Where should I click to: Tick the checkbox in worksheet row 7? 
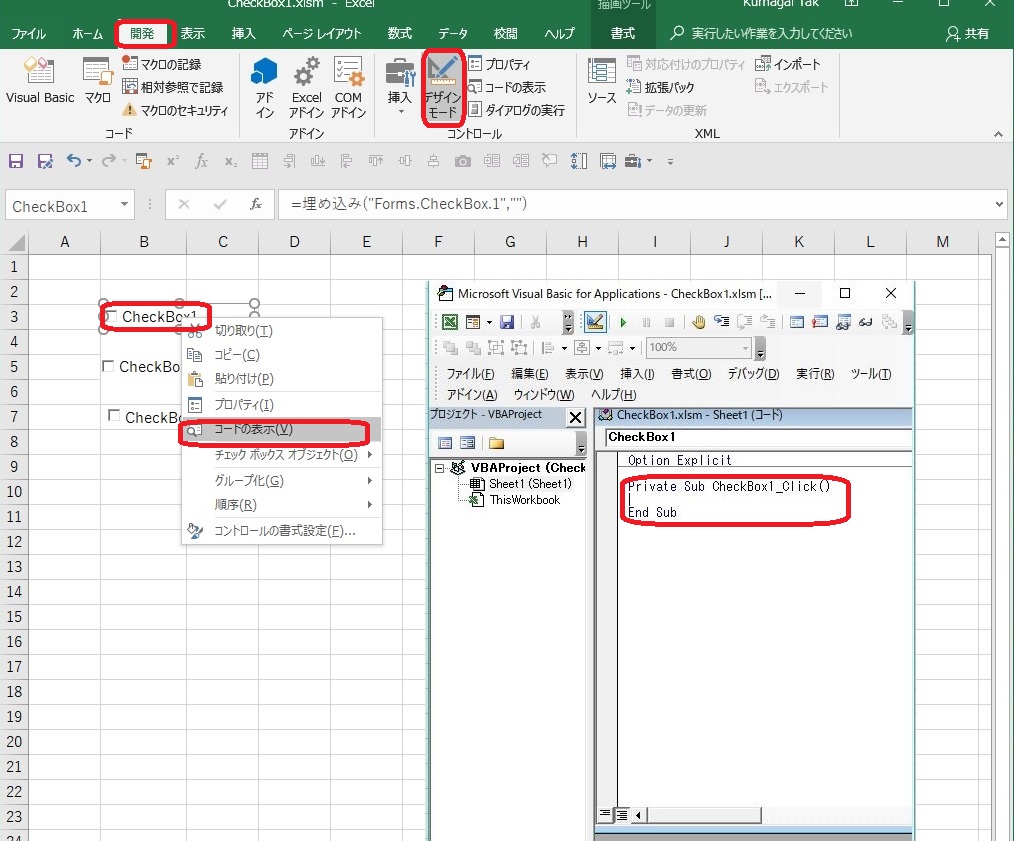pos(114,415)
